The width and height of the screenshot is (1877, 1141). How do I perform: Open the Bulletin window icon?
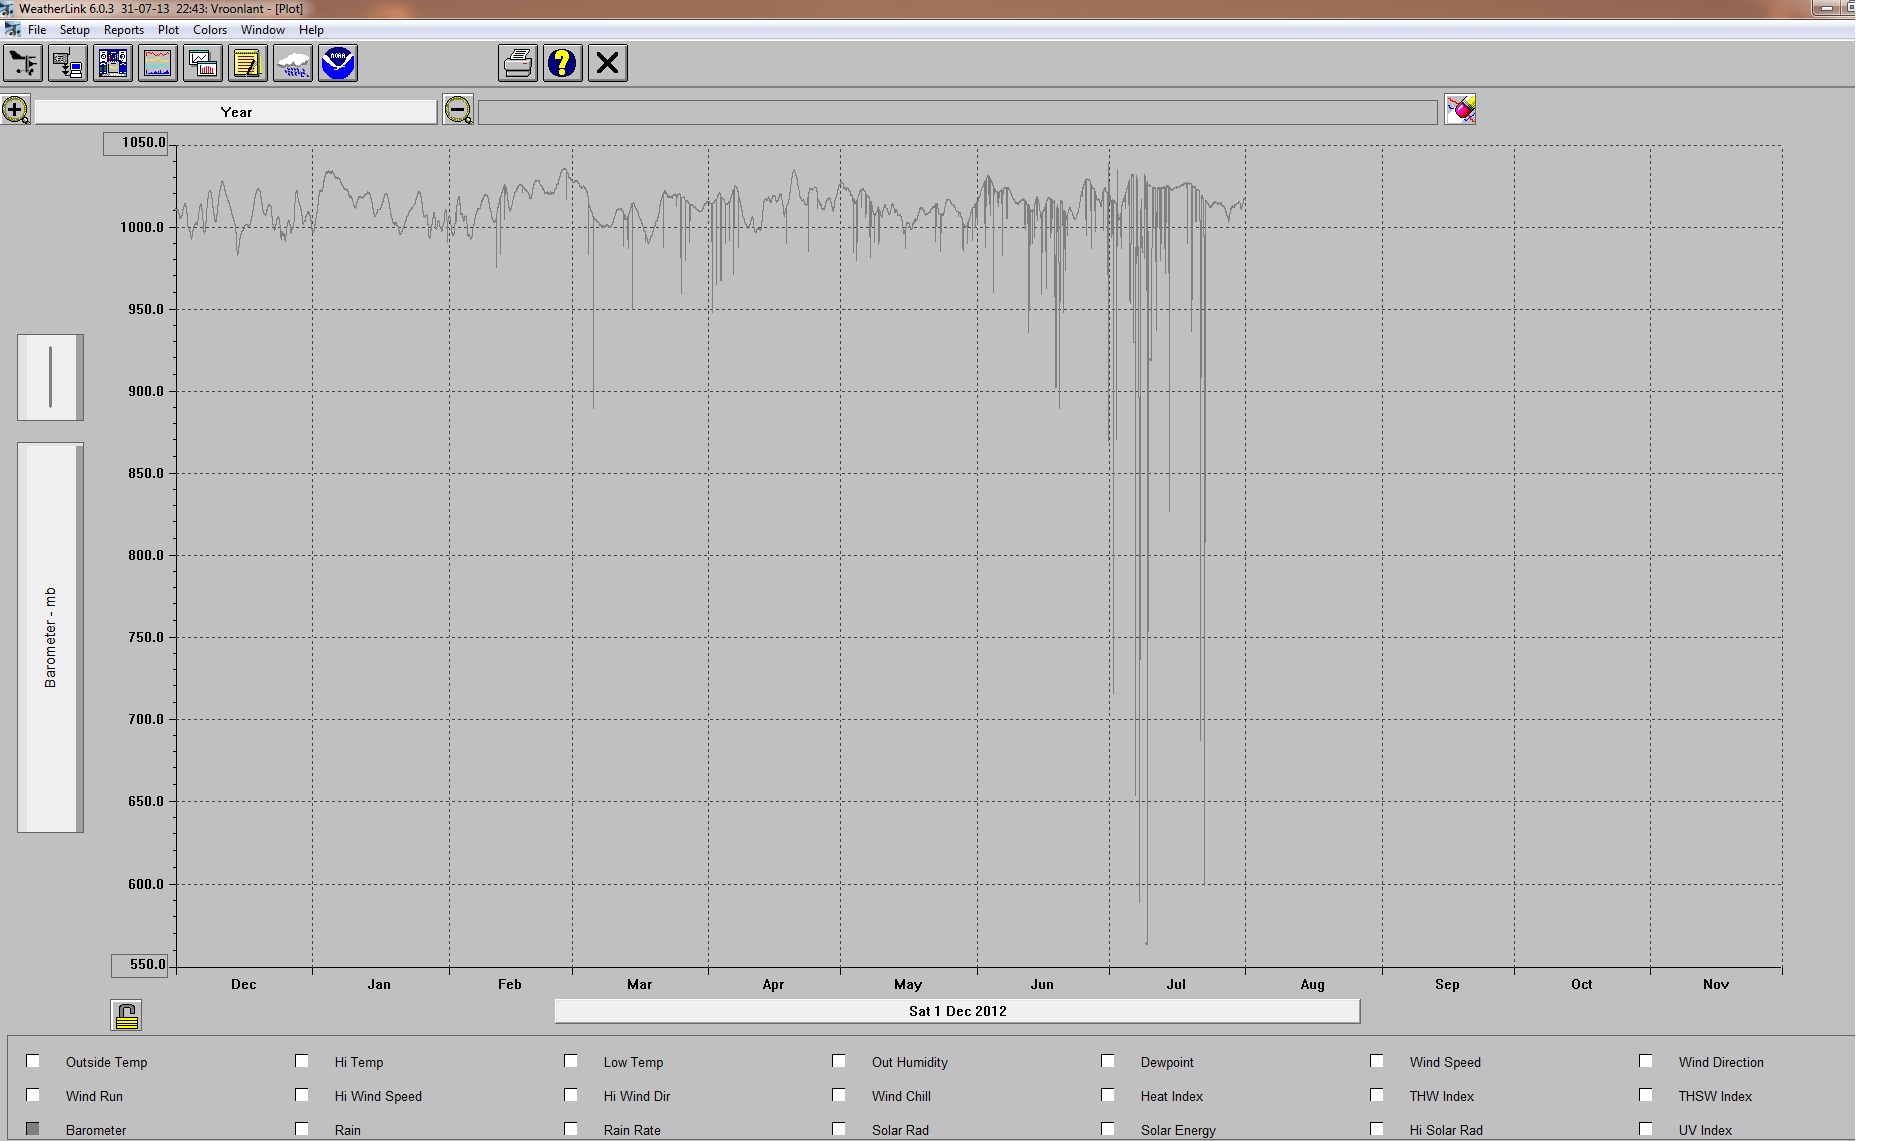point(112,63)
